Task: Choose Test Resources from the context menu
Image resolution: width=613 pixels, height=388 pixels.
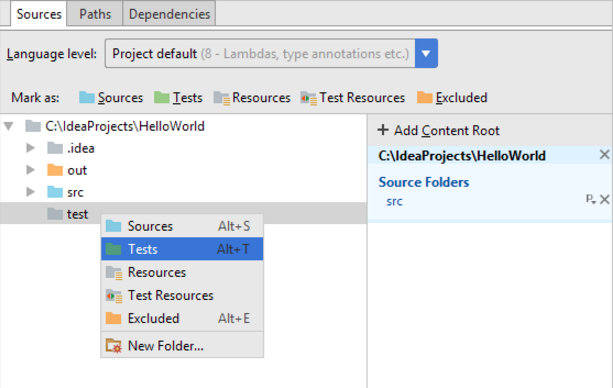Action: pos(182,295)
